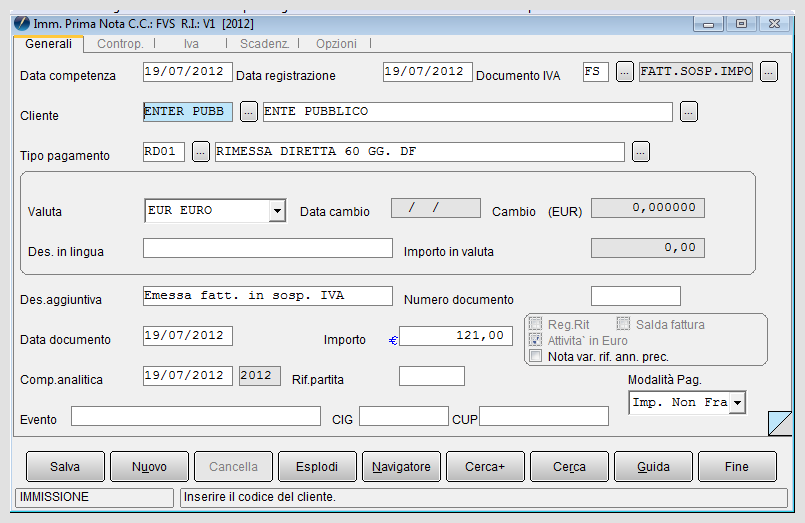Image resolution: width=805 pixels, height=523 pixels.
Task: Click the Data documento date field
Action: pyautogui.click(x=188, y=336)
